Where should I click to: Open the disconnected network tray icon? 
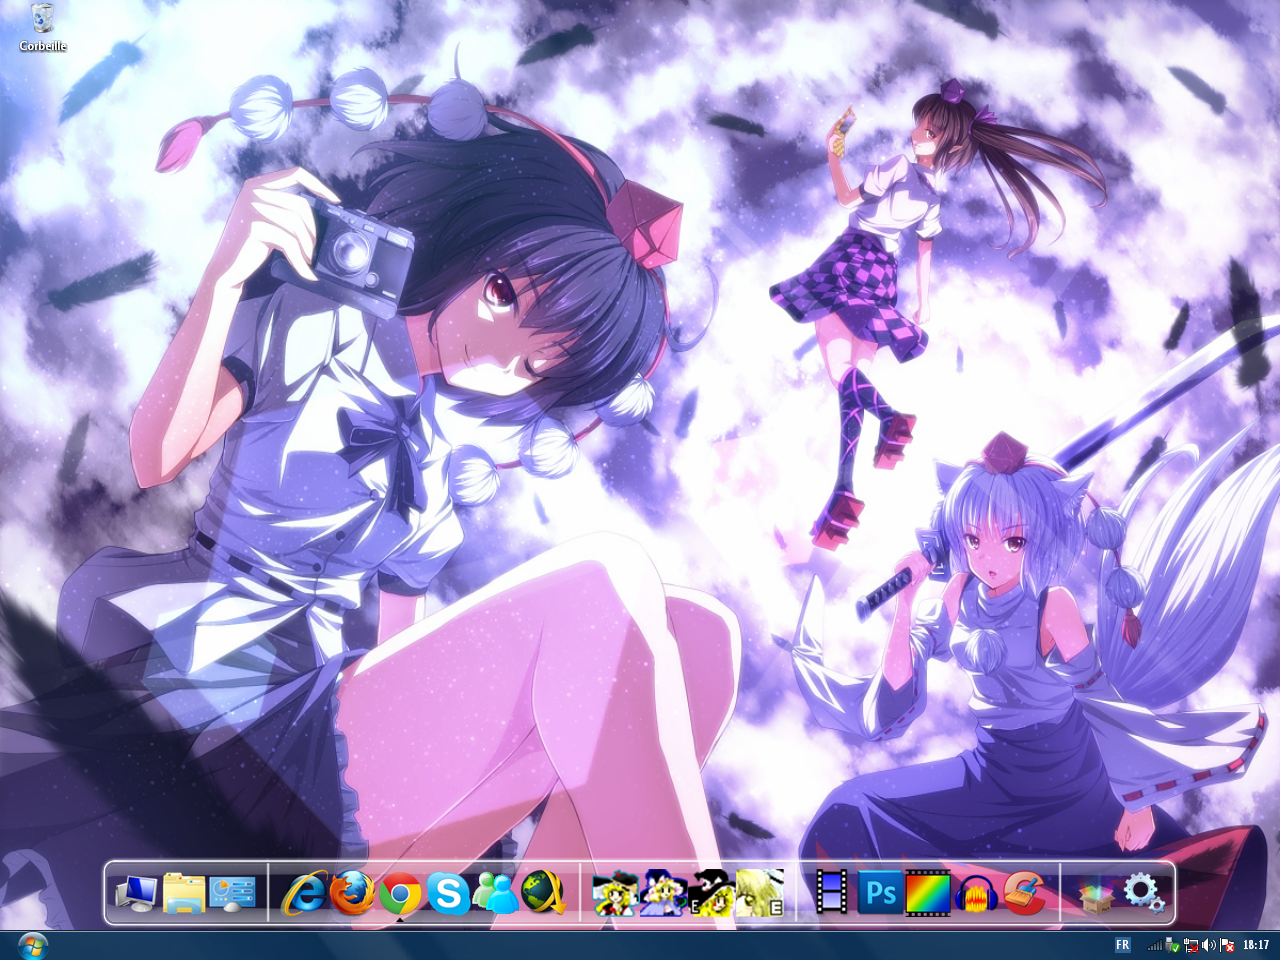[1191, 946]
